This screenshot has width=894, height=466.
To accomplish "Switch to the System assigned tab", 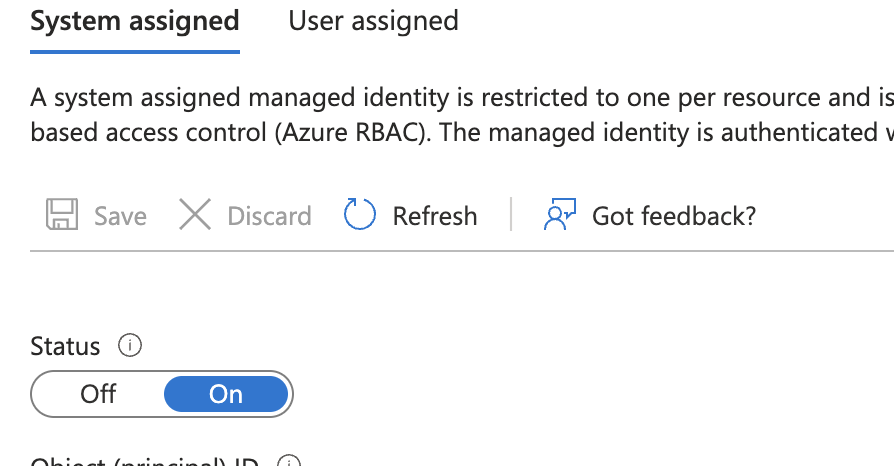I will pos(135,21).
